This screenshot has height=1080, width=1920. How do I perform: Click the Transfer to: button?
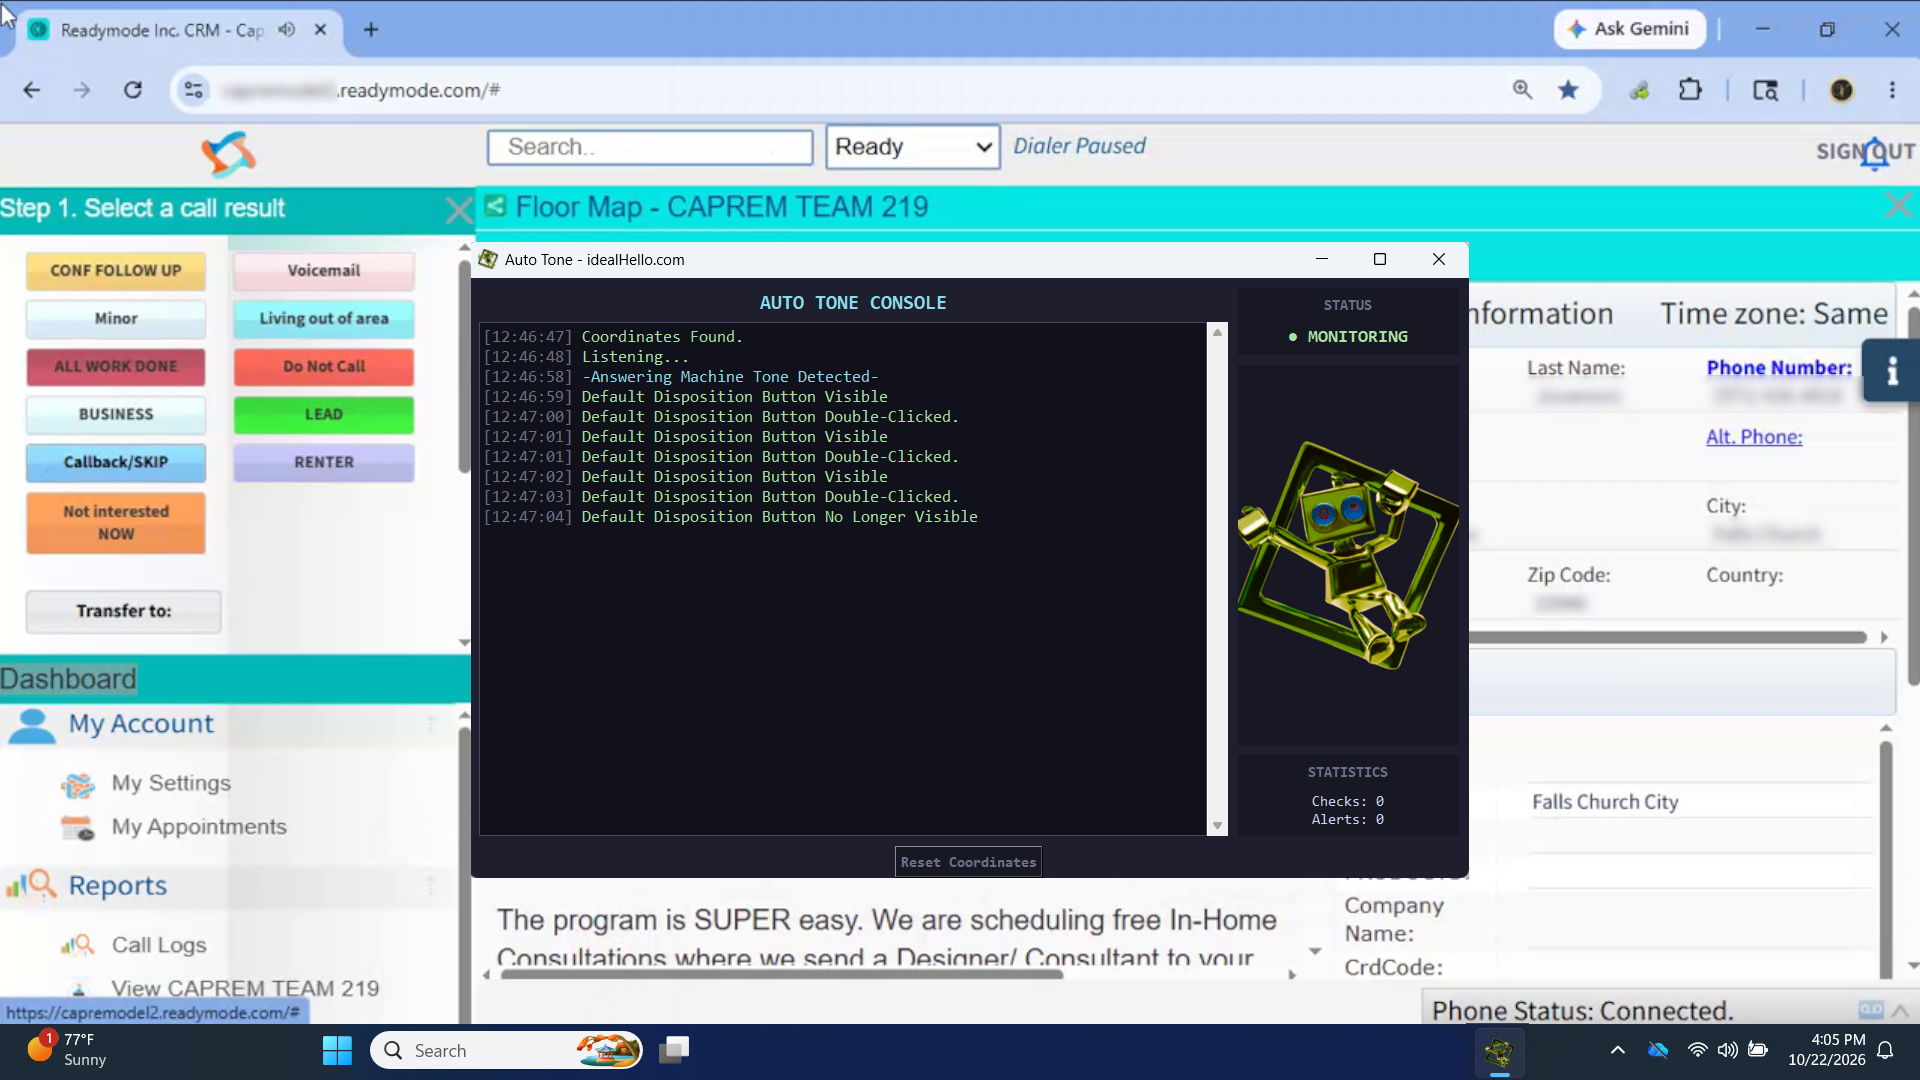coord(124,611)
